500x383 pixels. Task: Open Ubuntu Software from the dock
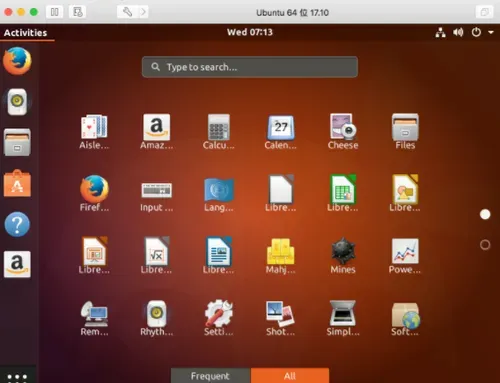point(17,183)
